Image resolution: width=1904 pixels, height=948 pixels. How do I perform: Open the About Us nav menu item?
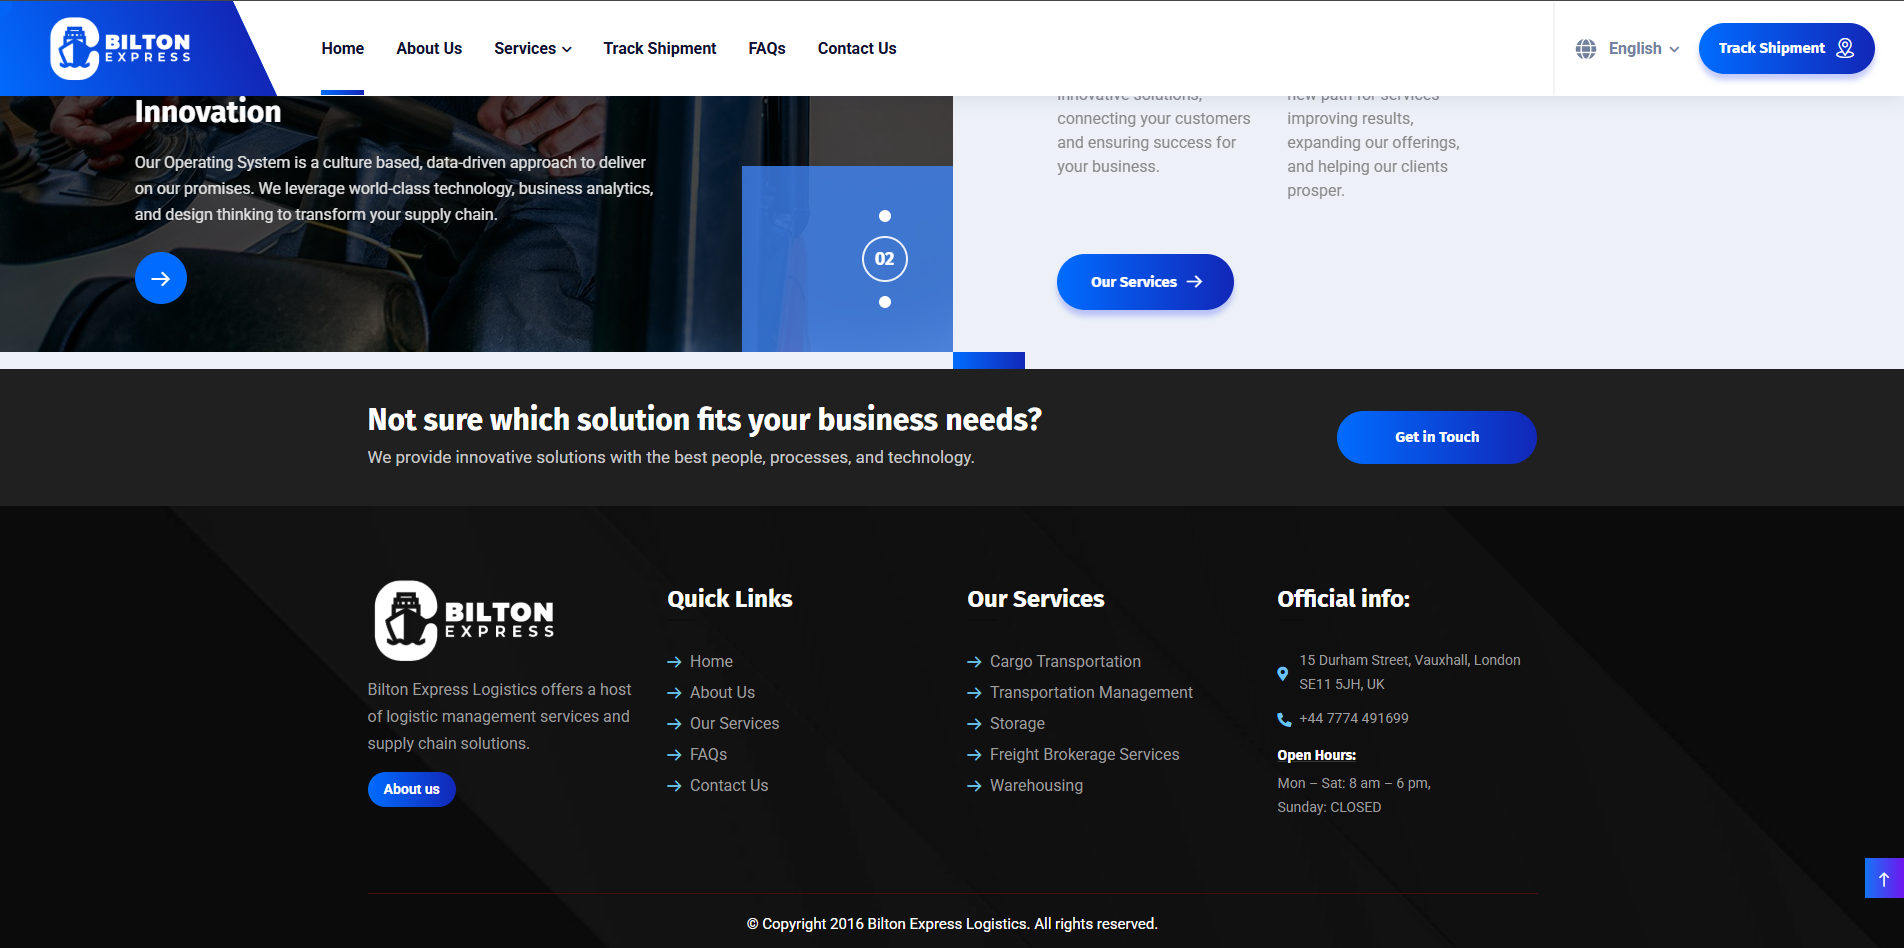coord(429,49)
